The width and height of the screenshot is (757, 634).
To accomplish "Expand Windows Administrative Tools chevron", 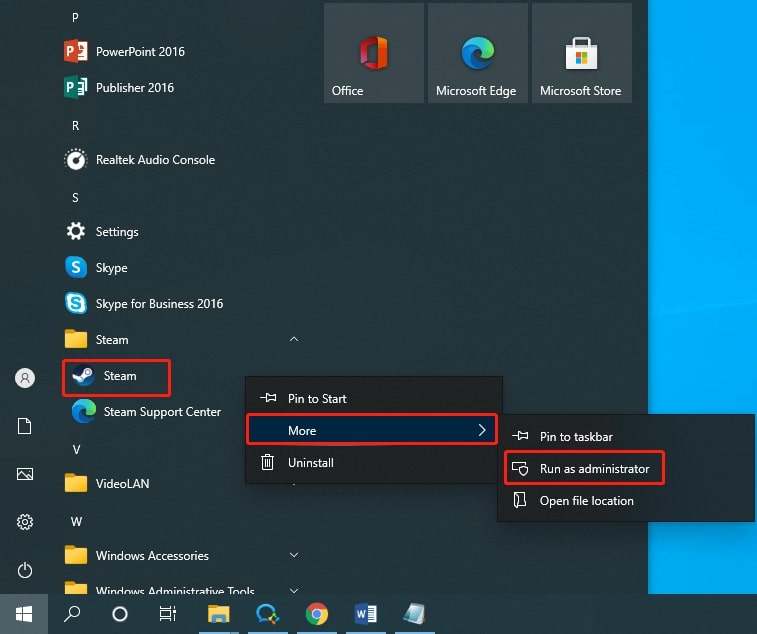I will click(294, 590).
